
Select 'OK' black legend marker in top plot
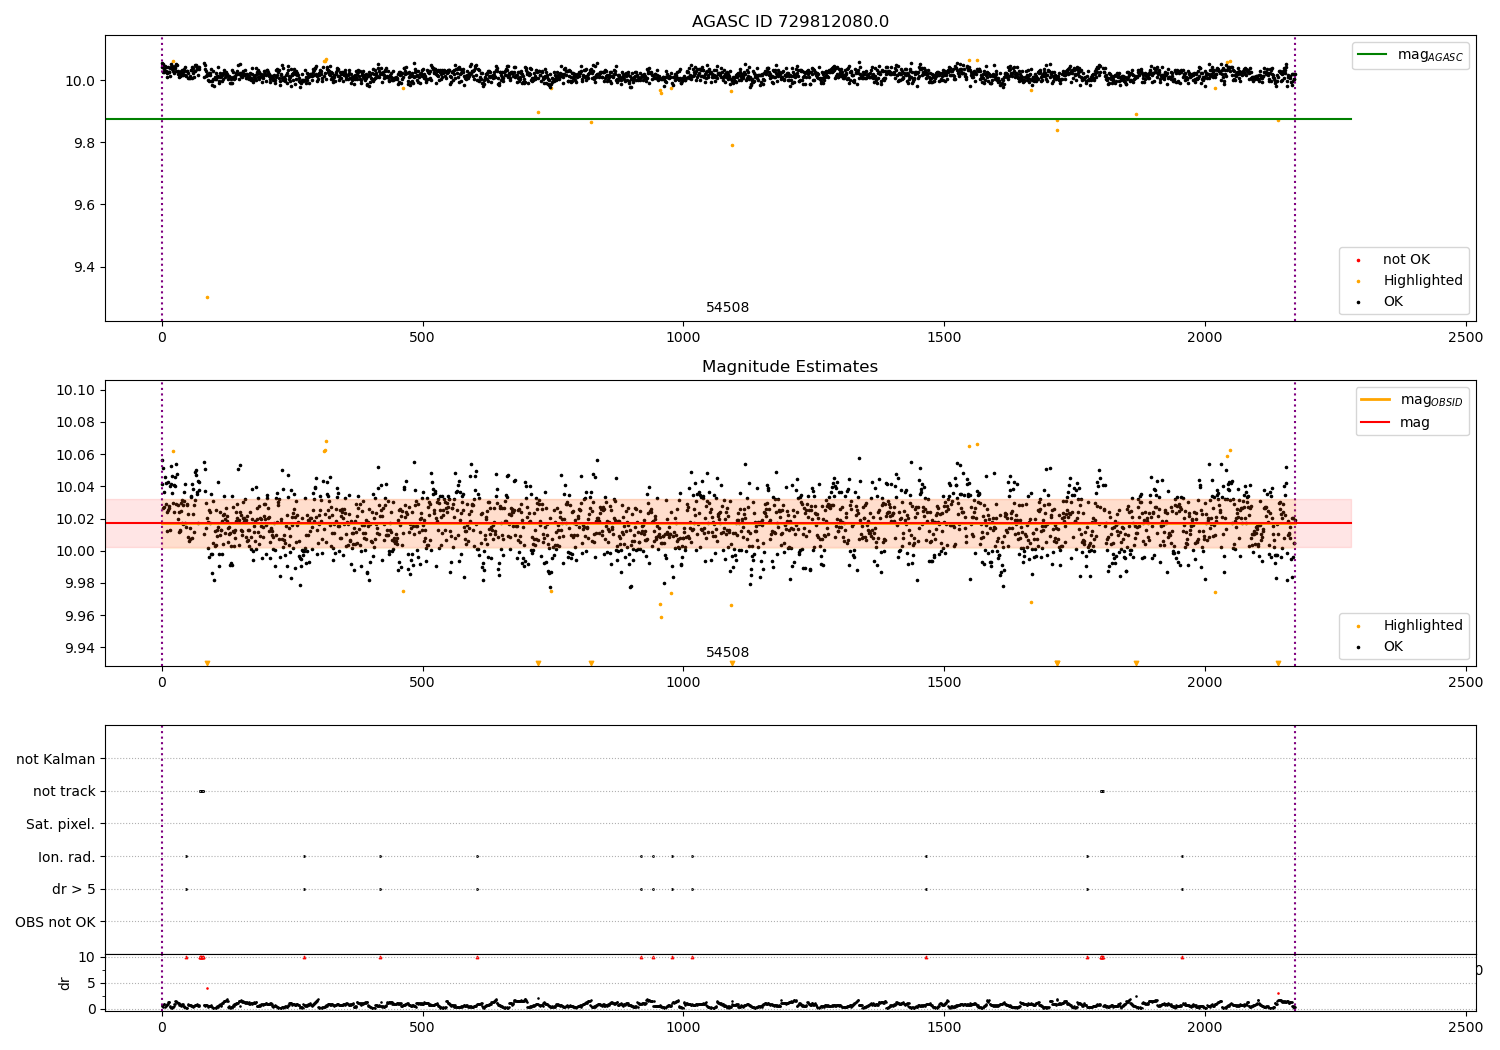click(x=1358, y=302)
